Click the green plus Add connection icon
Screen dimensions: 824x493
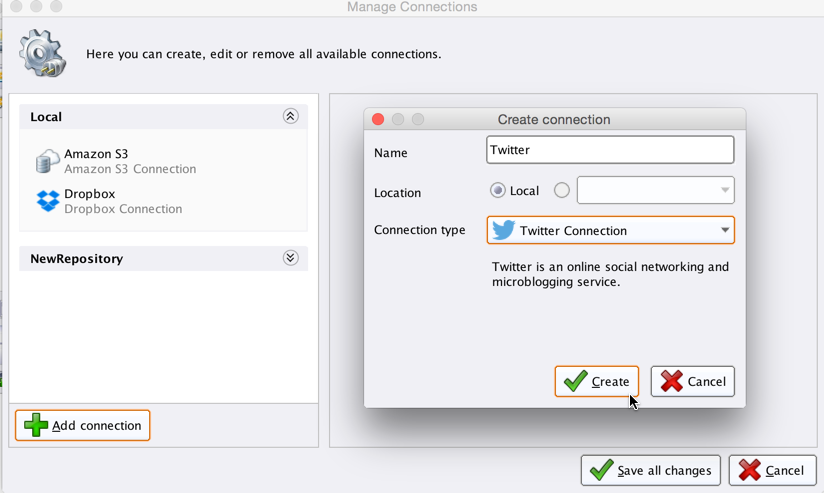pos(36,425)
